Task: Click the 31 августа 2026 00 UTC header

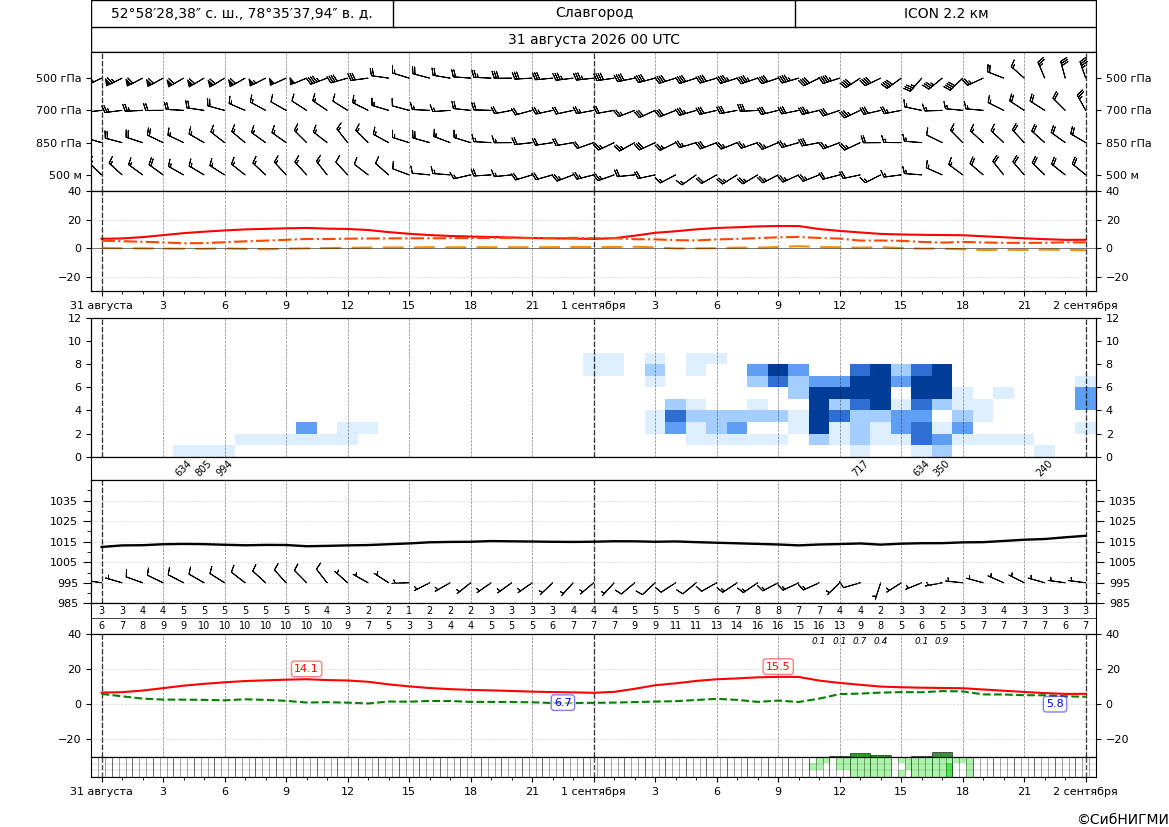Action: point(593,40)
